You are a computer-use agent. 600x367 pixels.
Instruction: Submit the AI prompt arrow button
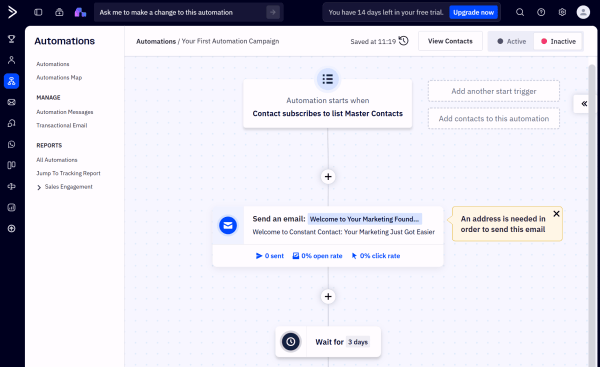[x=273, y=12]
